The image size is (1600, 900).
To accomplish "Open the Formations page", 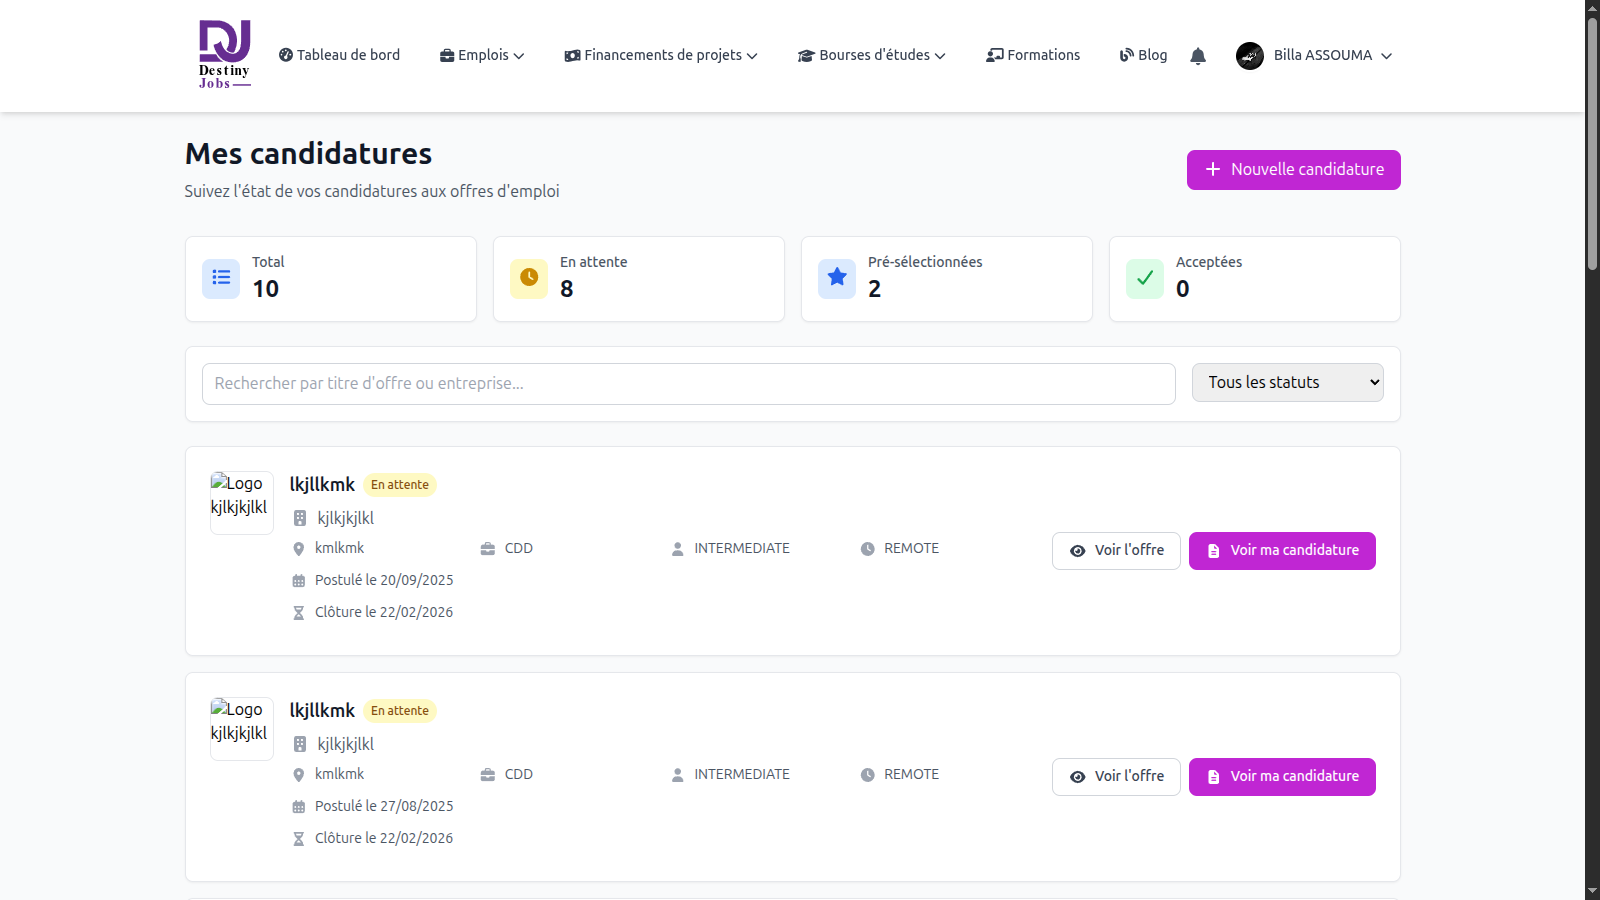I will coord(1033,56).
